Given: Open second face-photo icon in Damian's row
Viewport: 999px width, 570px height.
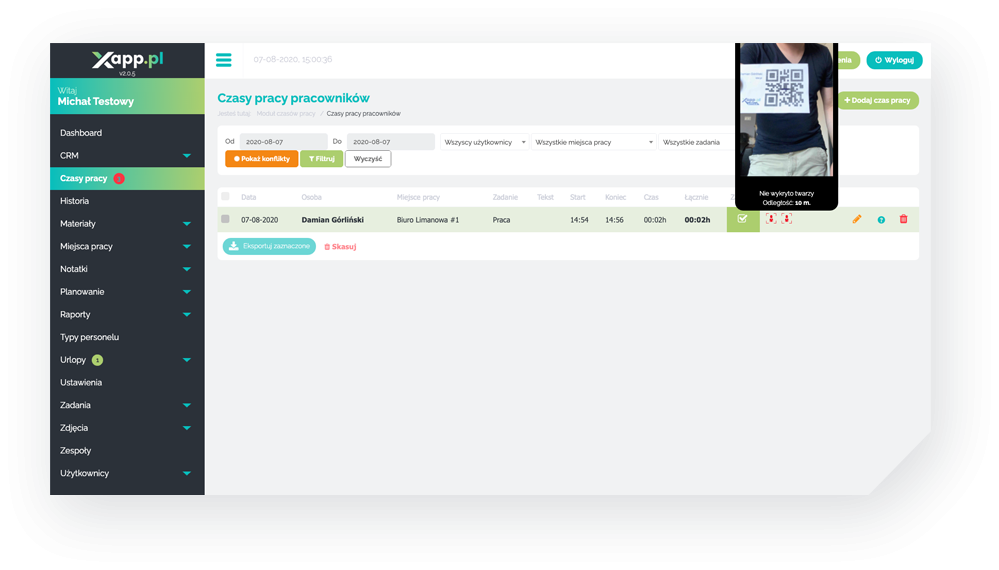Looking at the screenshot, I should pos(787,219).
